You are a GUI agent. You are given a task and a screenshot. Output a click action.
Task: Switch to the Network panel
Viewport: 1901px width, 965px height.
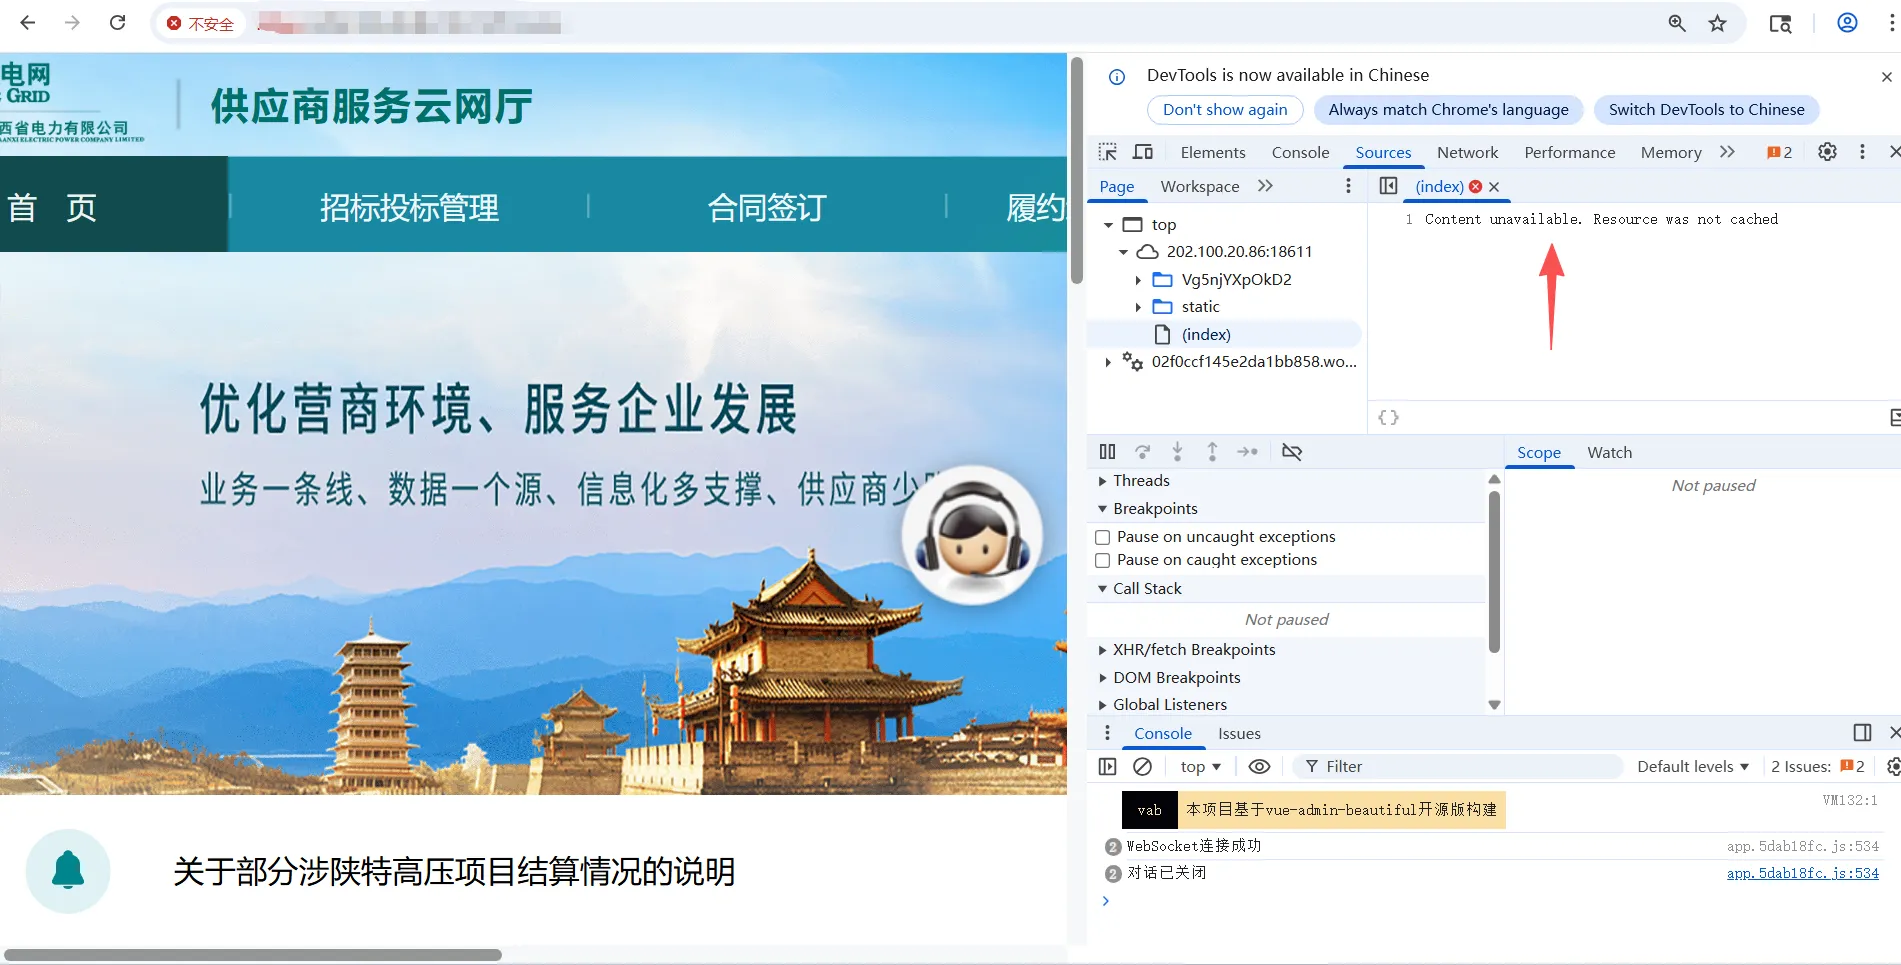pos(1467,152)
